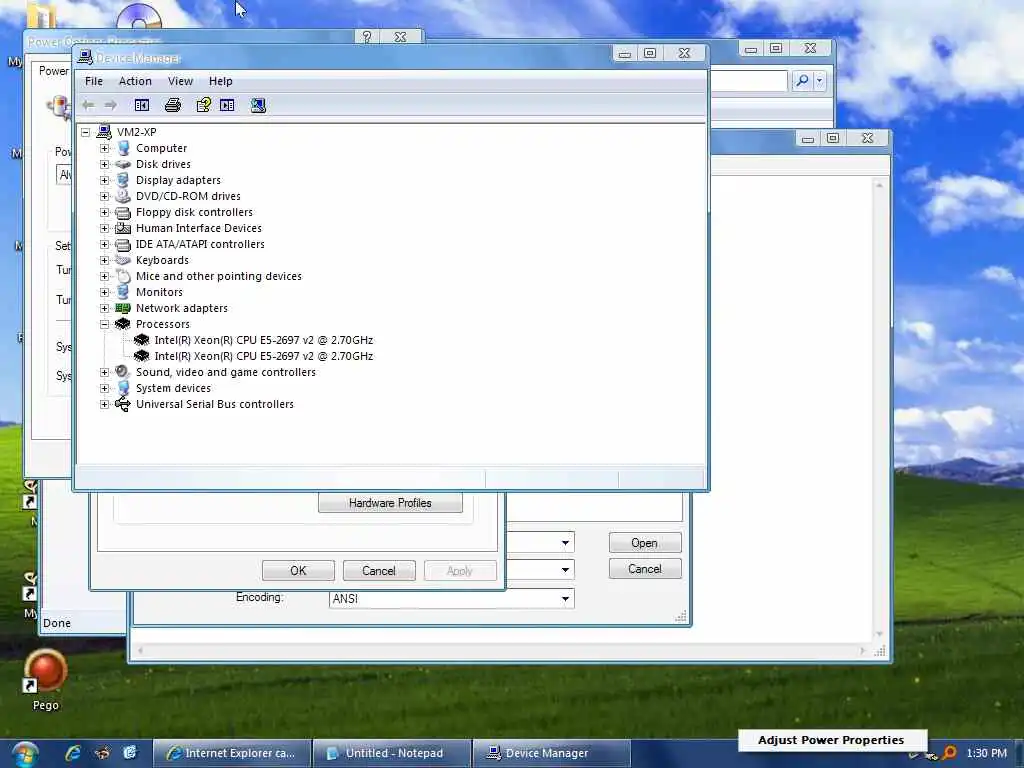Select the Network adapters icon
This screenshot has height=768, width=1024.
coord(123,308)
